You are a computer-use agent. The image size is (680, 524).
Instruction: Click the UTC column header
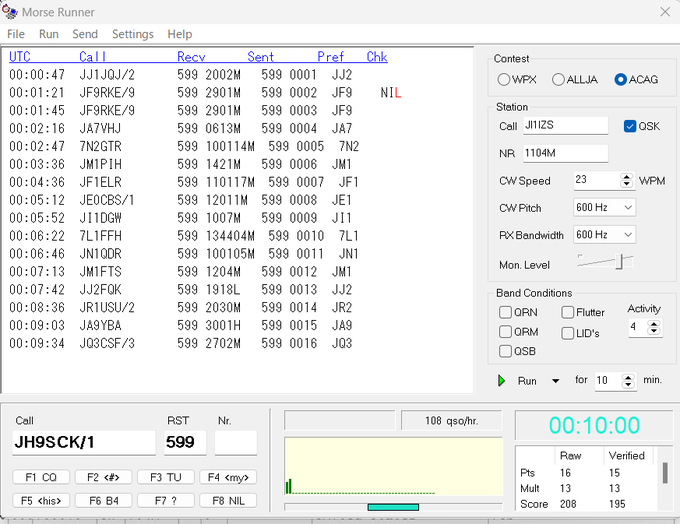20,57
